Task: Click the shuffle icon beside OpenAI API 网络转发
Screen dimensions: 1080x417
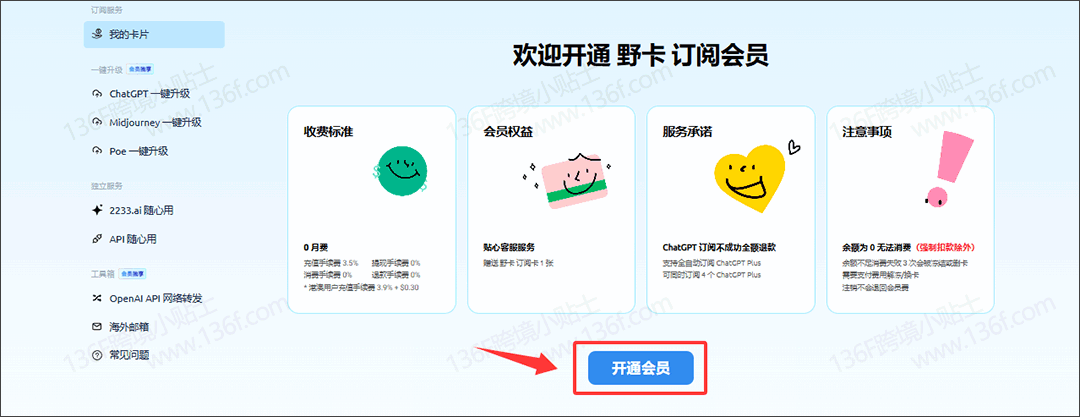Action: 97,298
